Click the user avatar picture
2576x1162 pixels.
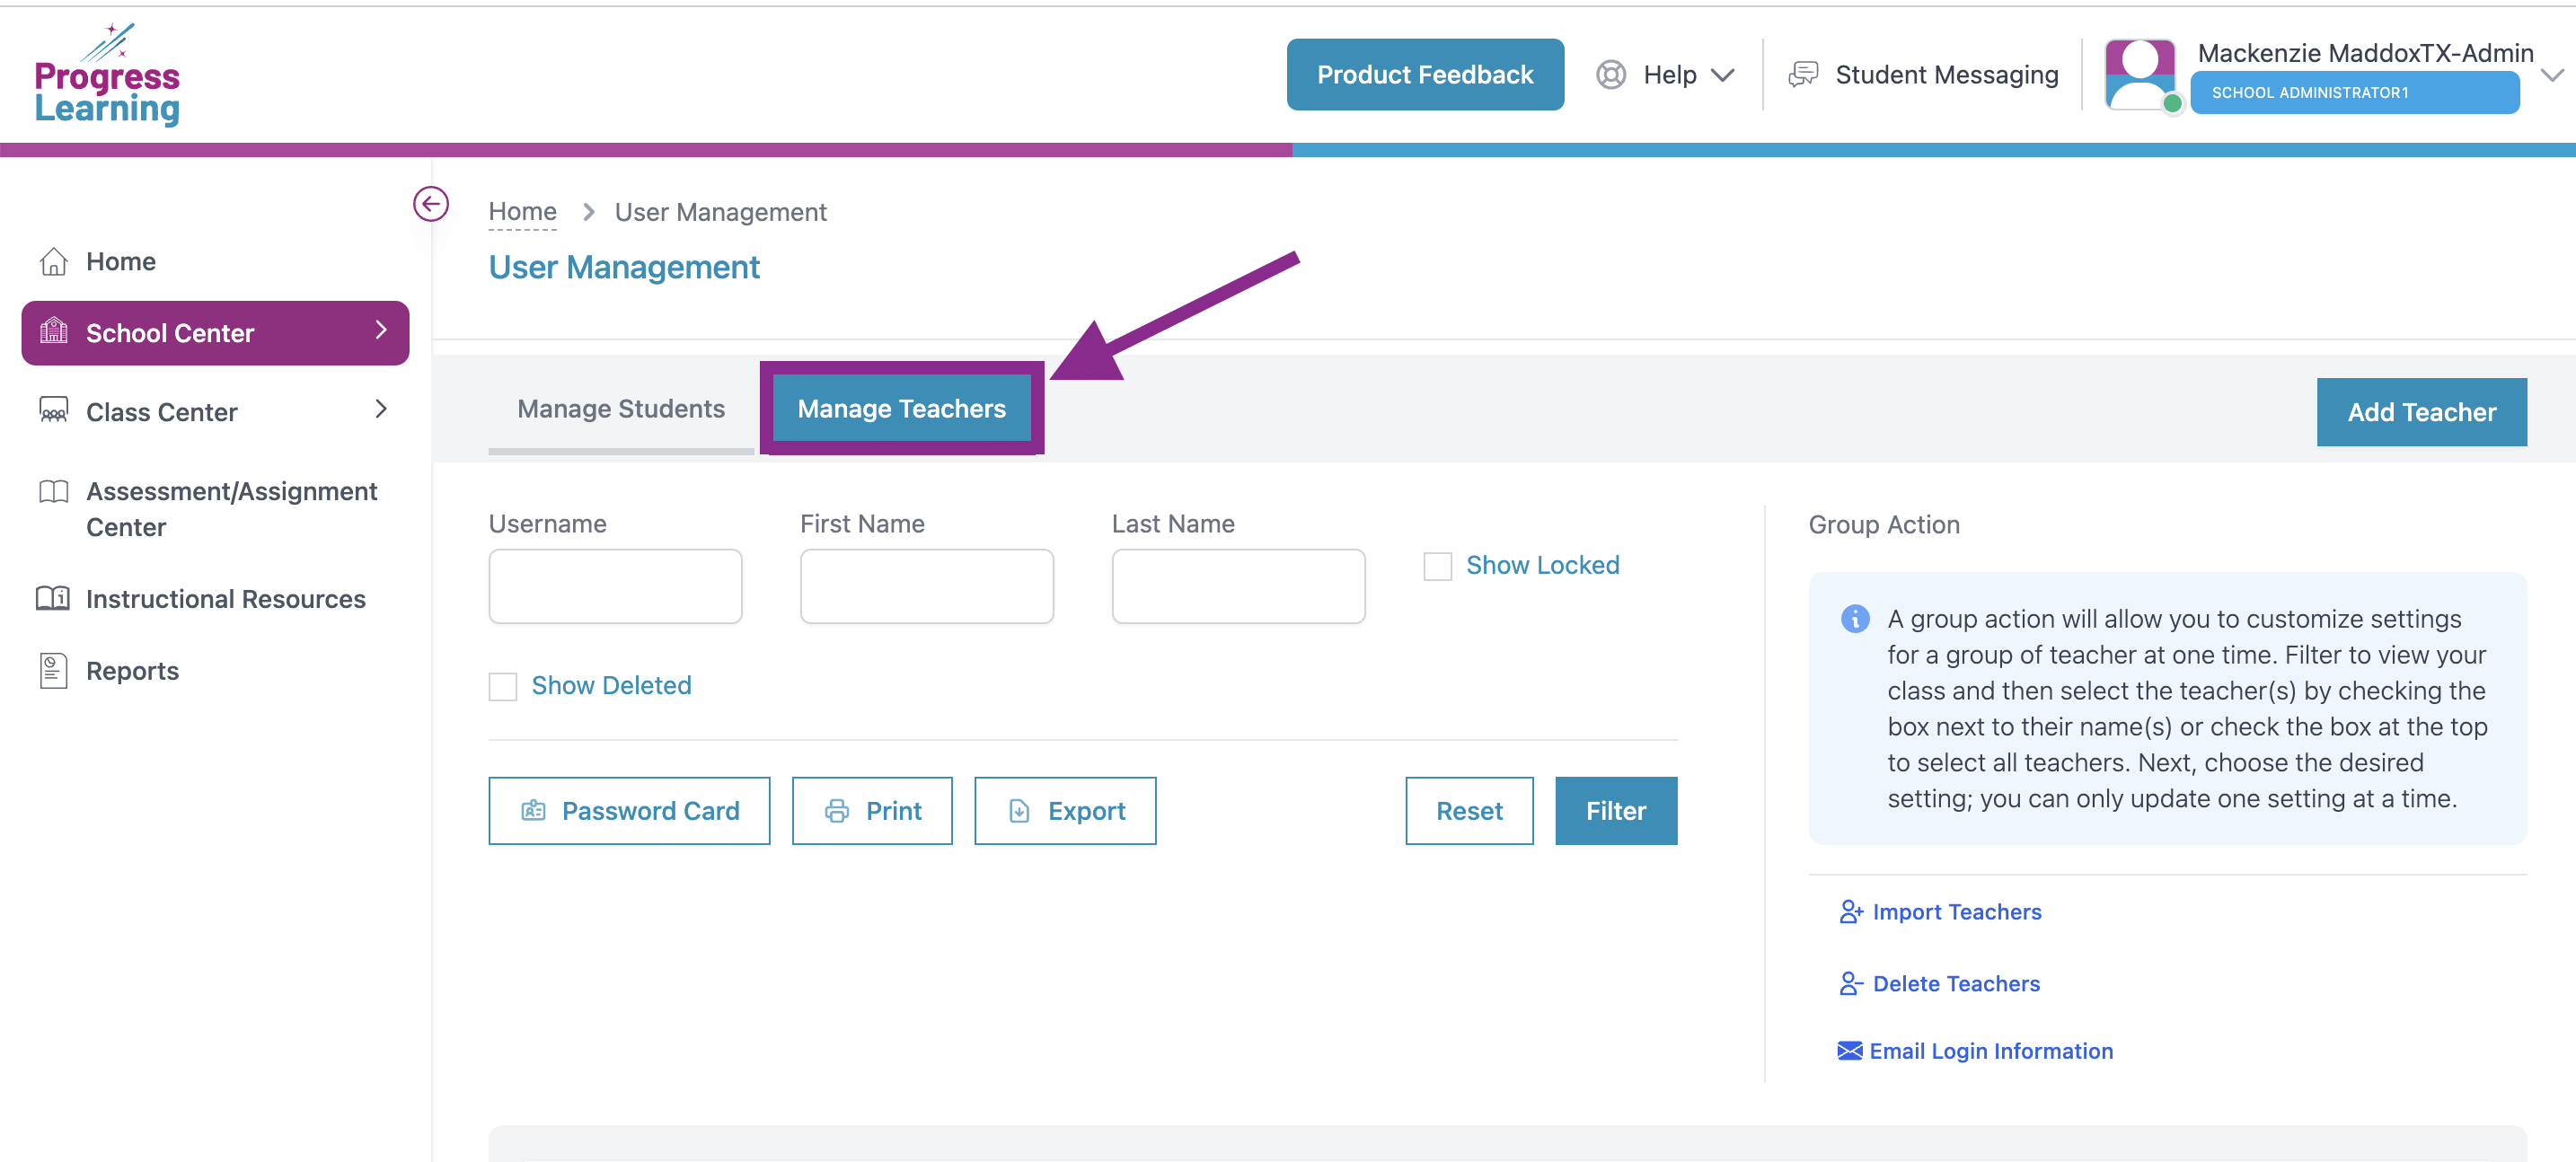(x=2140, y=74)
